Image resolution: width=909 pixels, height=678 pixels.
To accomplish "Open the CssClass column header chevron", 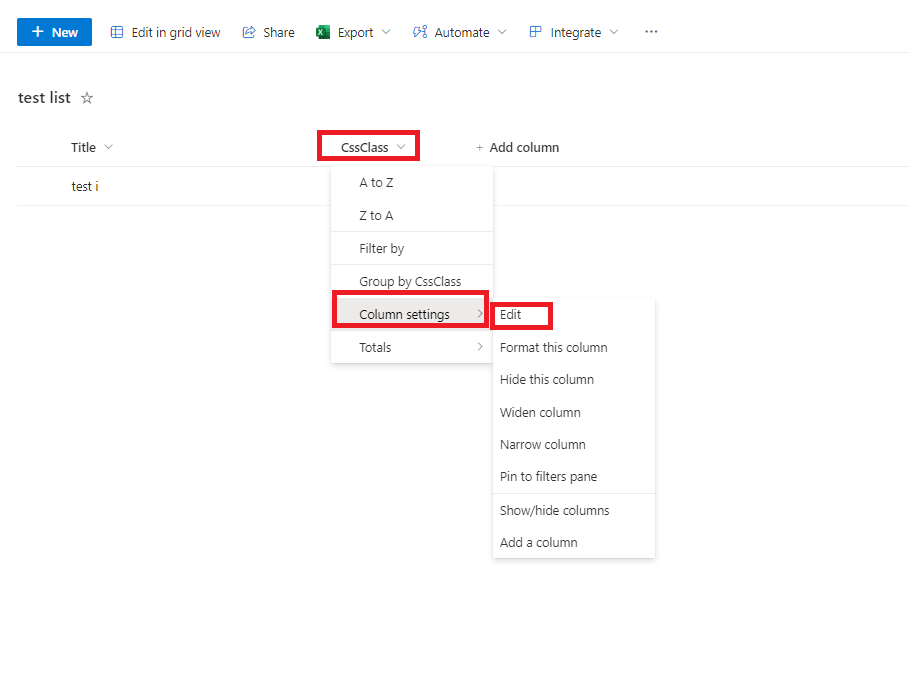I will point(401,147).
